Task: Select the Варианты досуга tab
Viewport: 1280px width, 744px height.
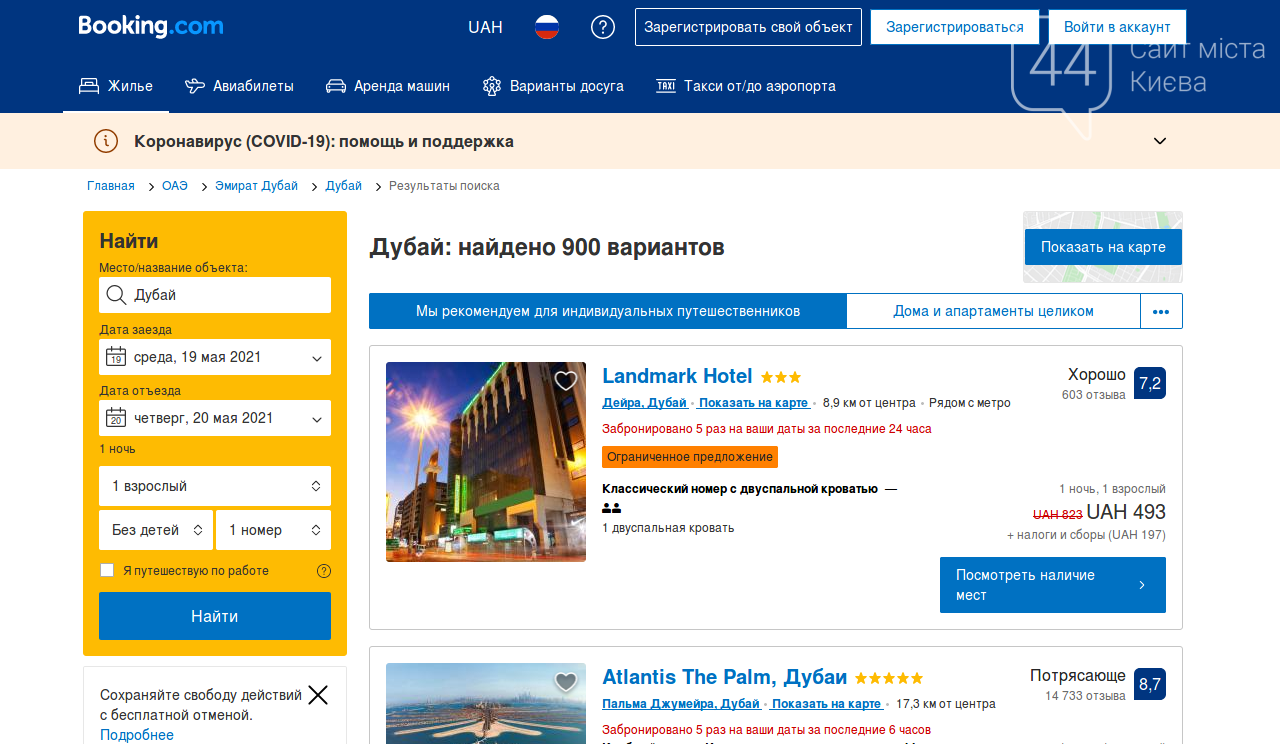Action: click(x=553, y=86)
